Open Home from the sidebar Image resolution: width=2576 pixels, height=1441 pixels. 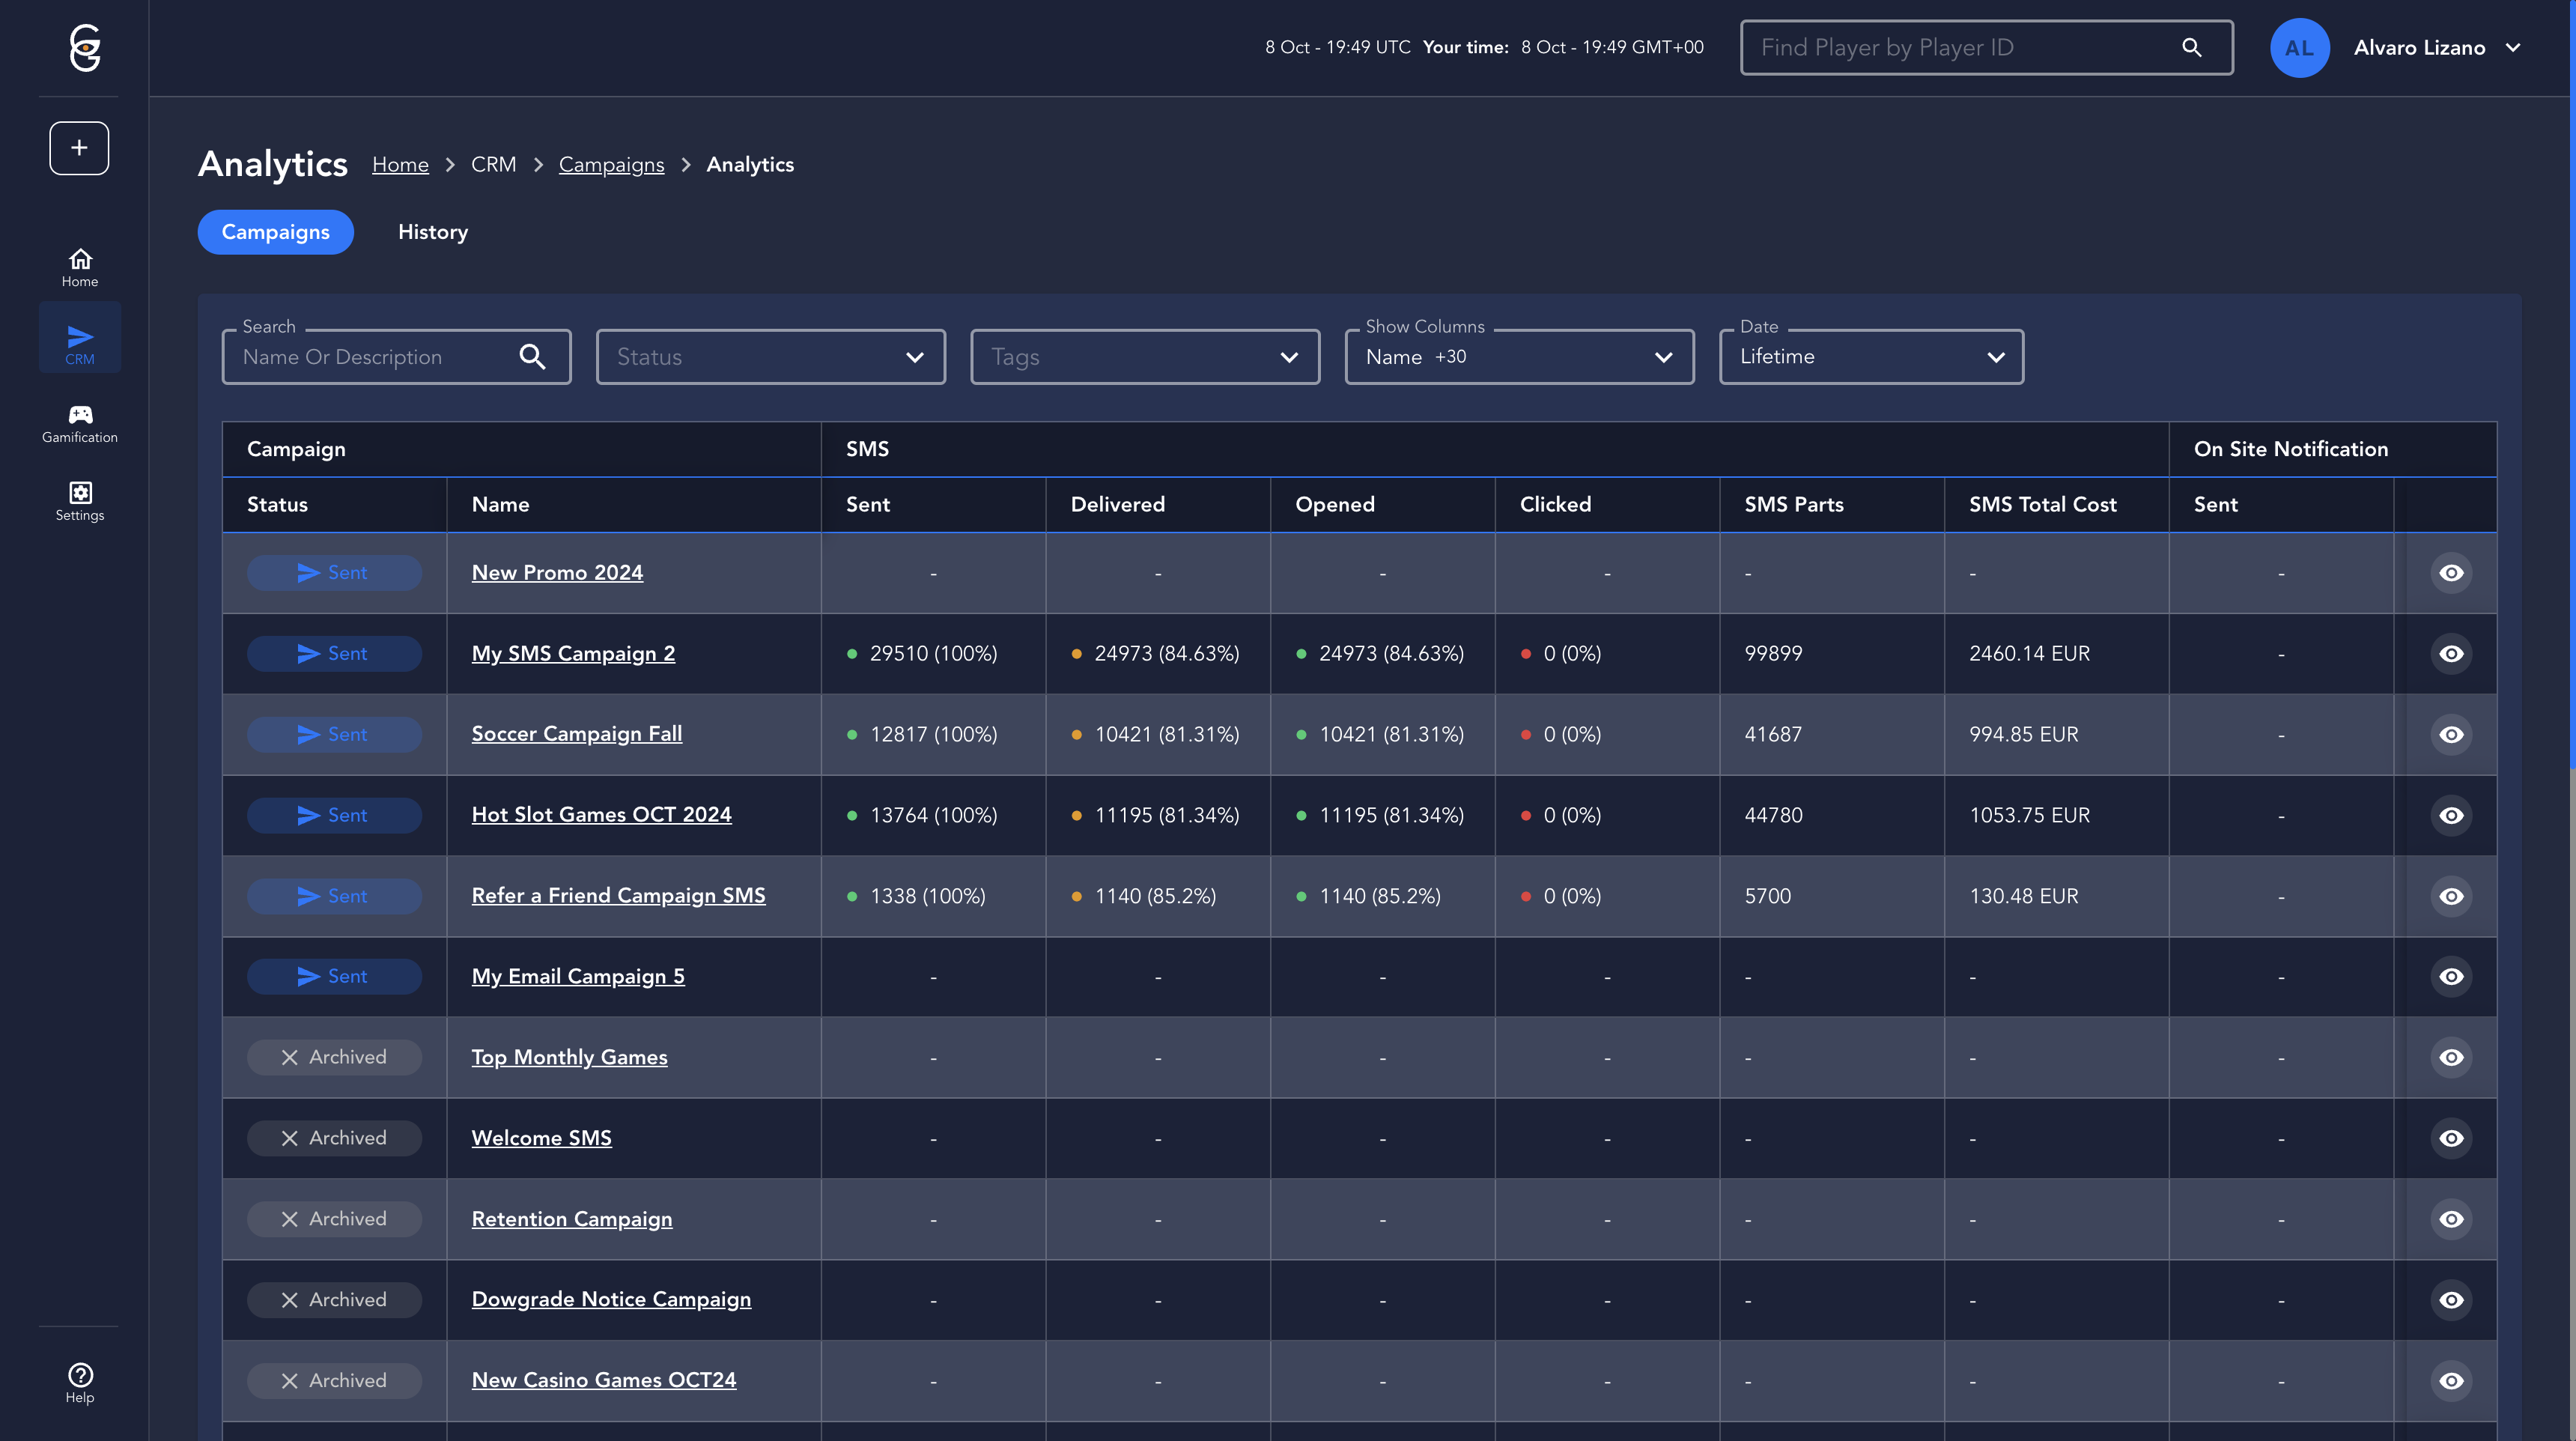80,267
